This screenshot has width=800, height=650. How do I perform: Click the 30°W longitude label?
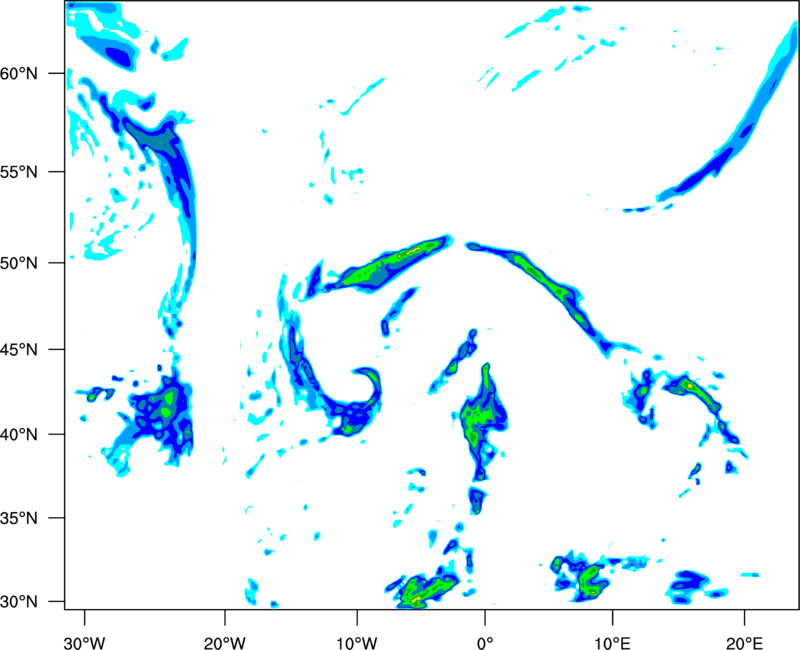click(x=85, y=643)
